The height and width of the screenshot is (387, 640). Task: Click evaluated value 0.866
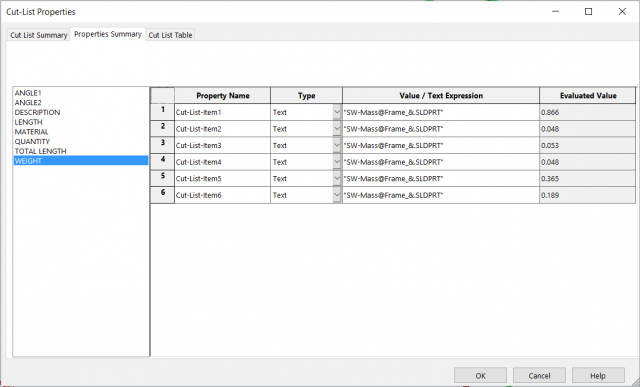pyautogui.click(x=588, y=112)
